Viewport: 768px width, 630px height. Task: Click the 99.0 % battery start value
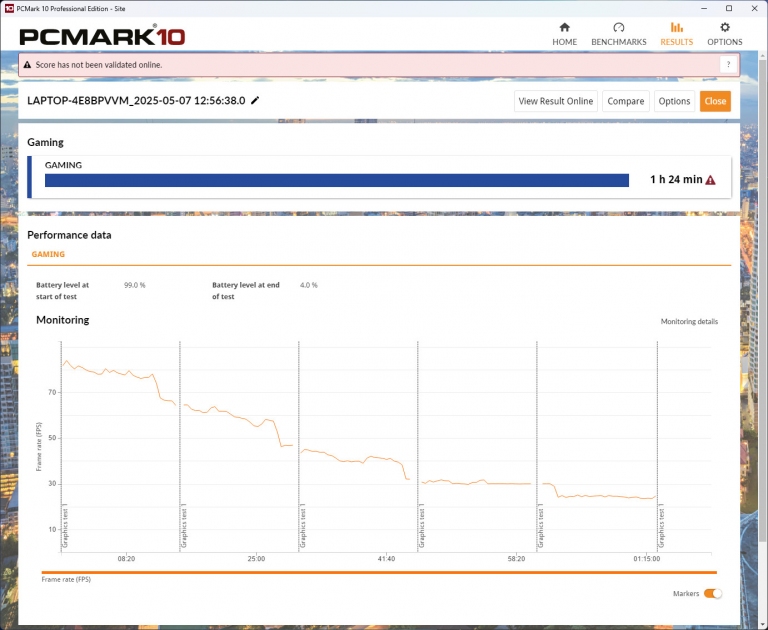[135, 285]
